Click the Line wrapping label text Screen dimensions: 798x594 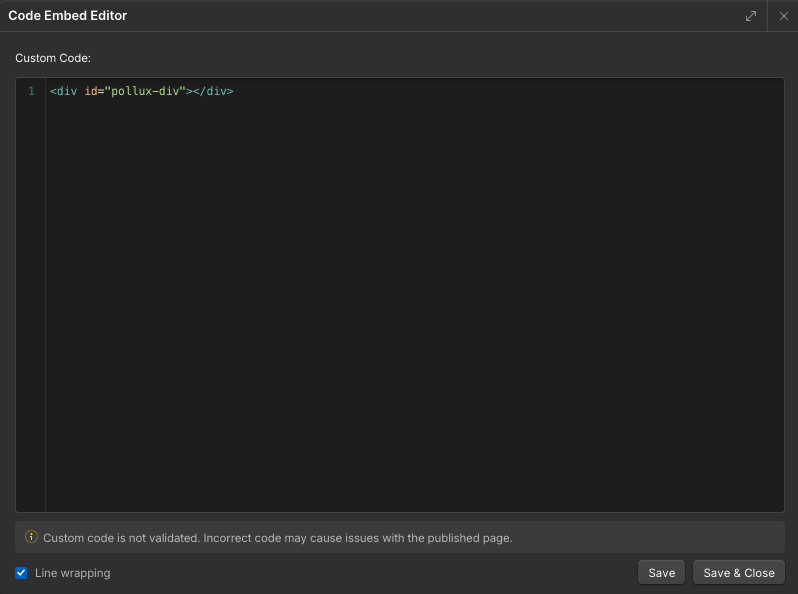tap(72, 573)
